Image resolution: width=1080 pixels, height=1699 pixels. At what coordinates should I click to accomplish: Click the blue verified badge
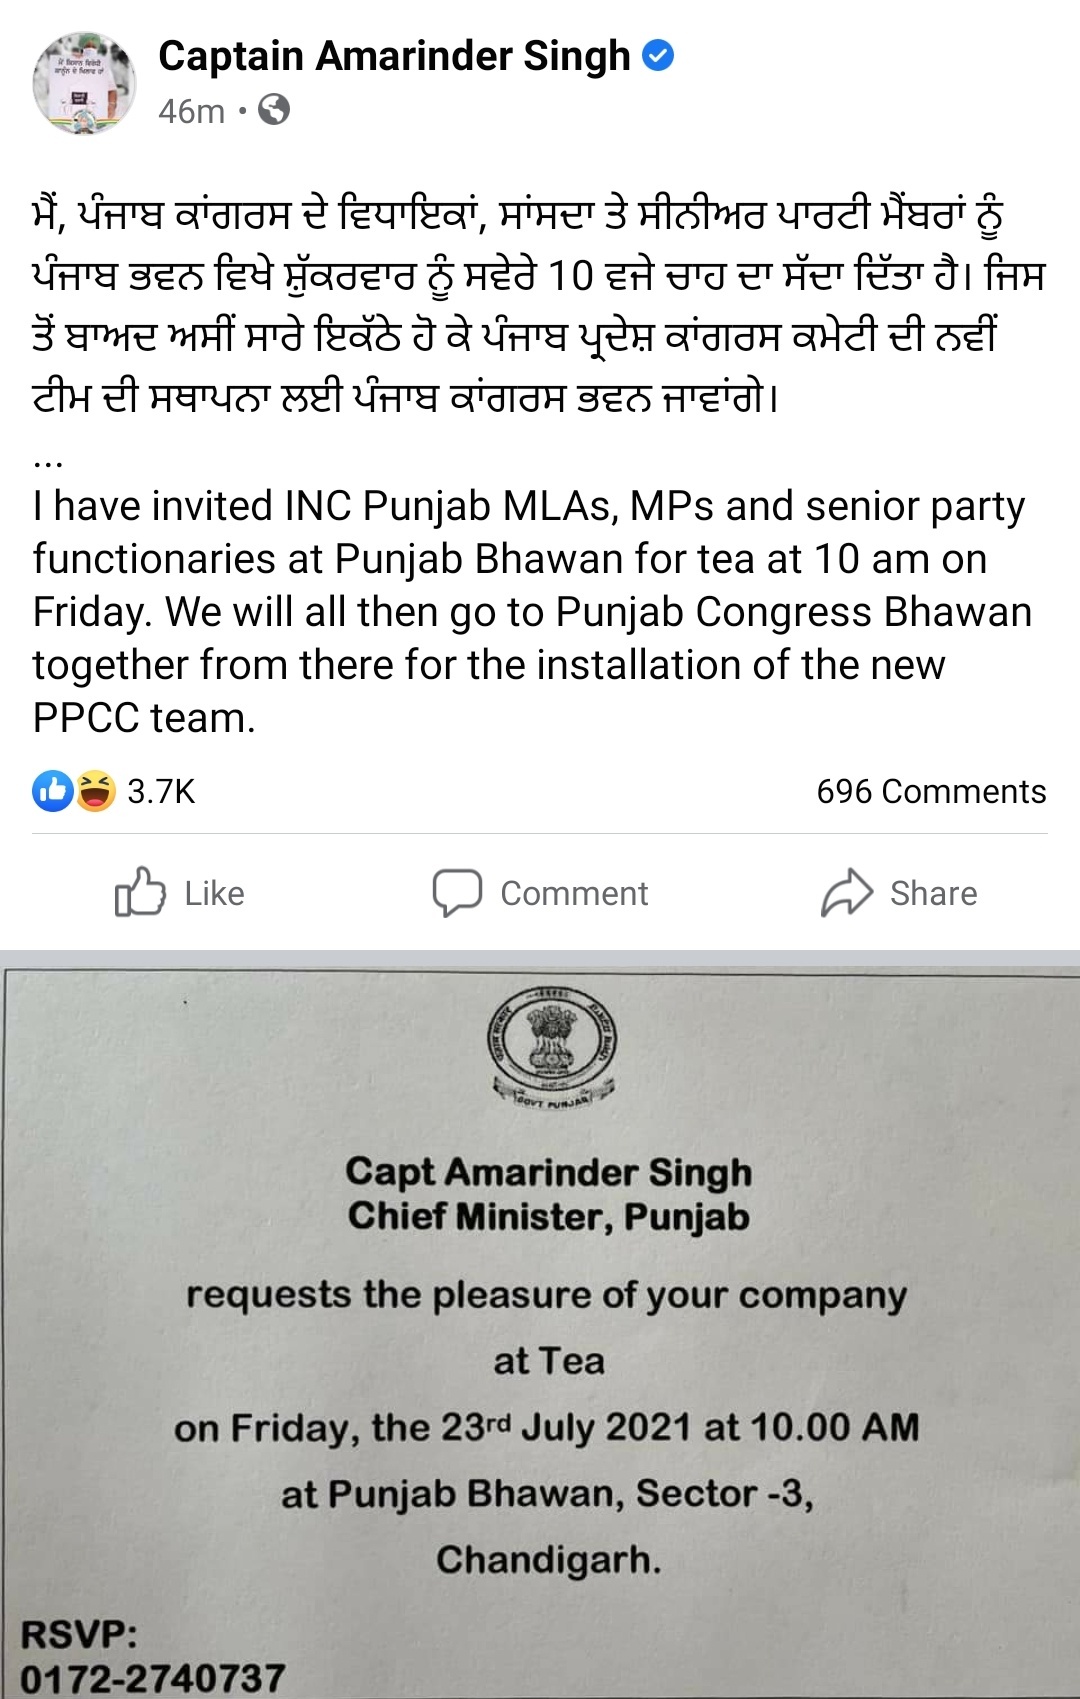pos(657,56)
